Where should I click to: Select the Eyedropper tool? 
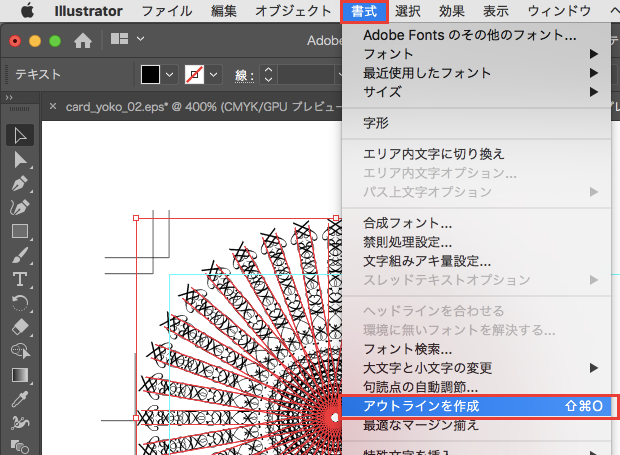point(20,399)
